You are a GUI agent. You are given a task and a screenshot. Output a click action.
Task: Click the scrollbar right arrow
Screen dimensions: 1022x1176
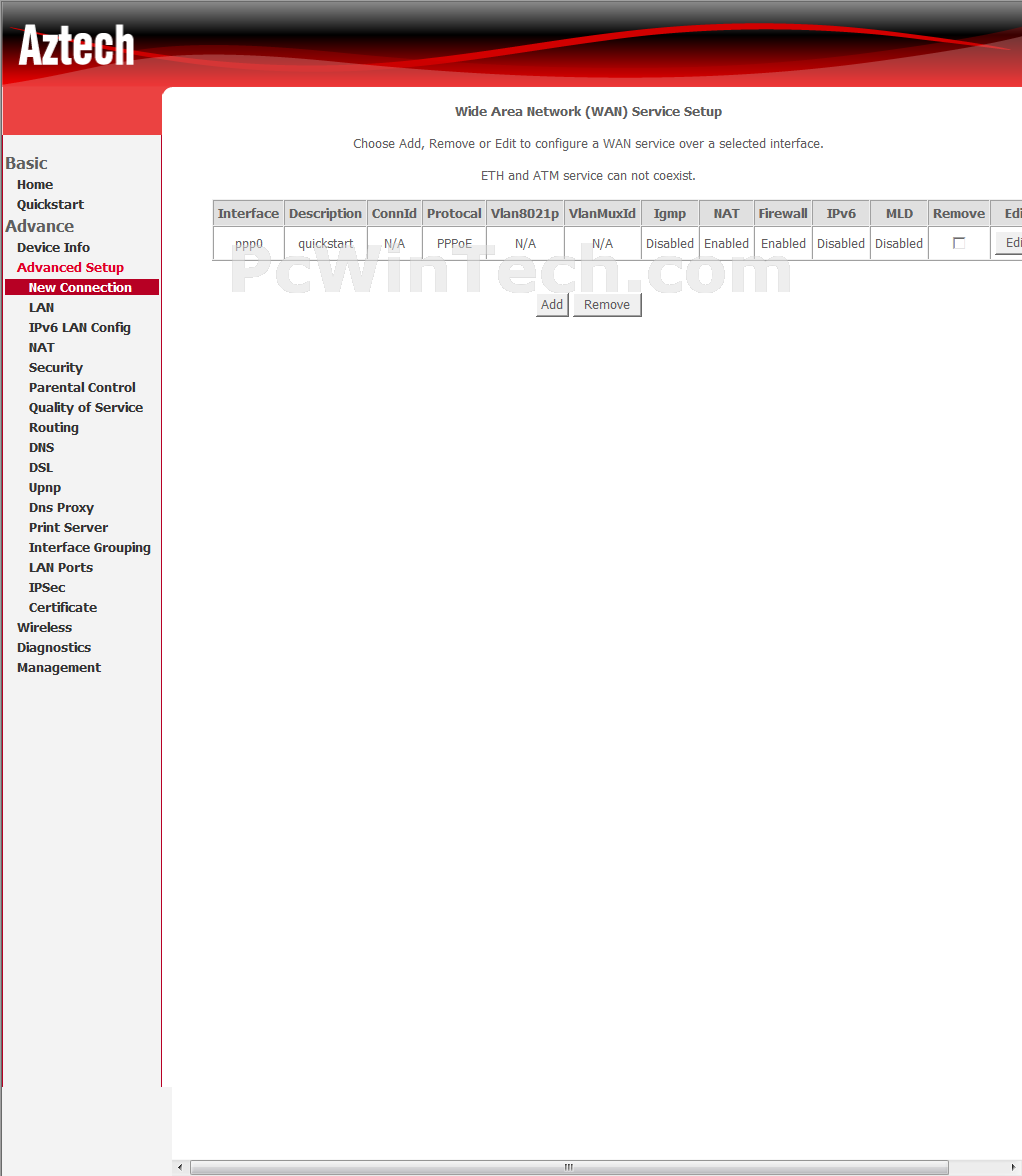1014,1168
